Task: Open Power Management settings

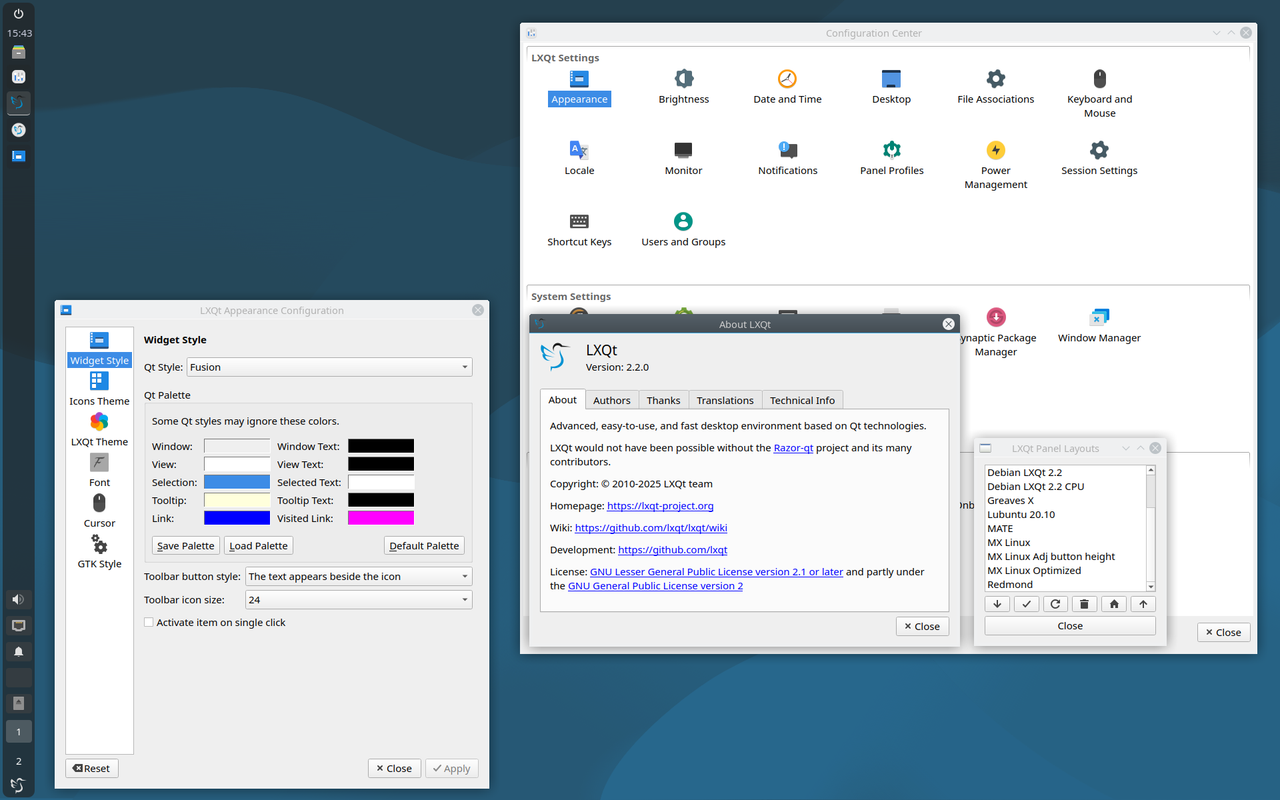Action: point(995,164)
